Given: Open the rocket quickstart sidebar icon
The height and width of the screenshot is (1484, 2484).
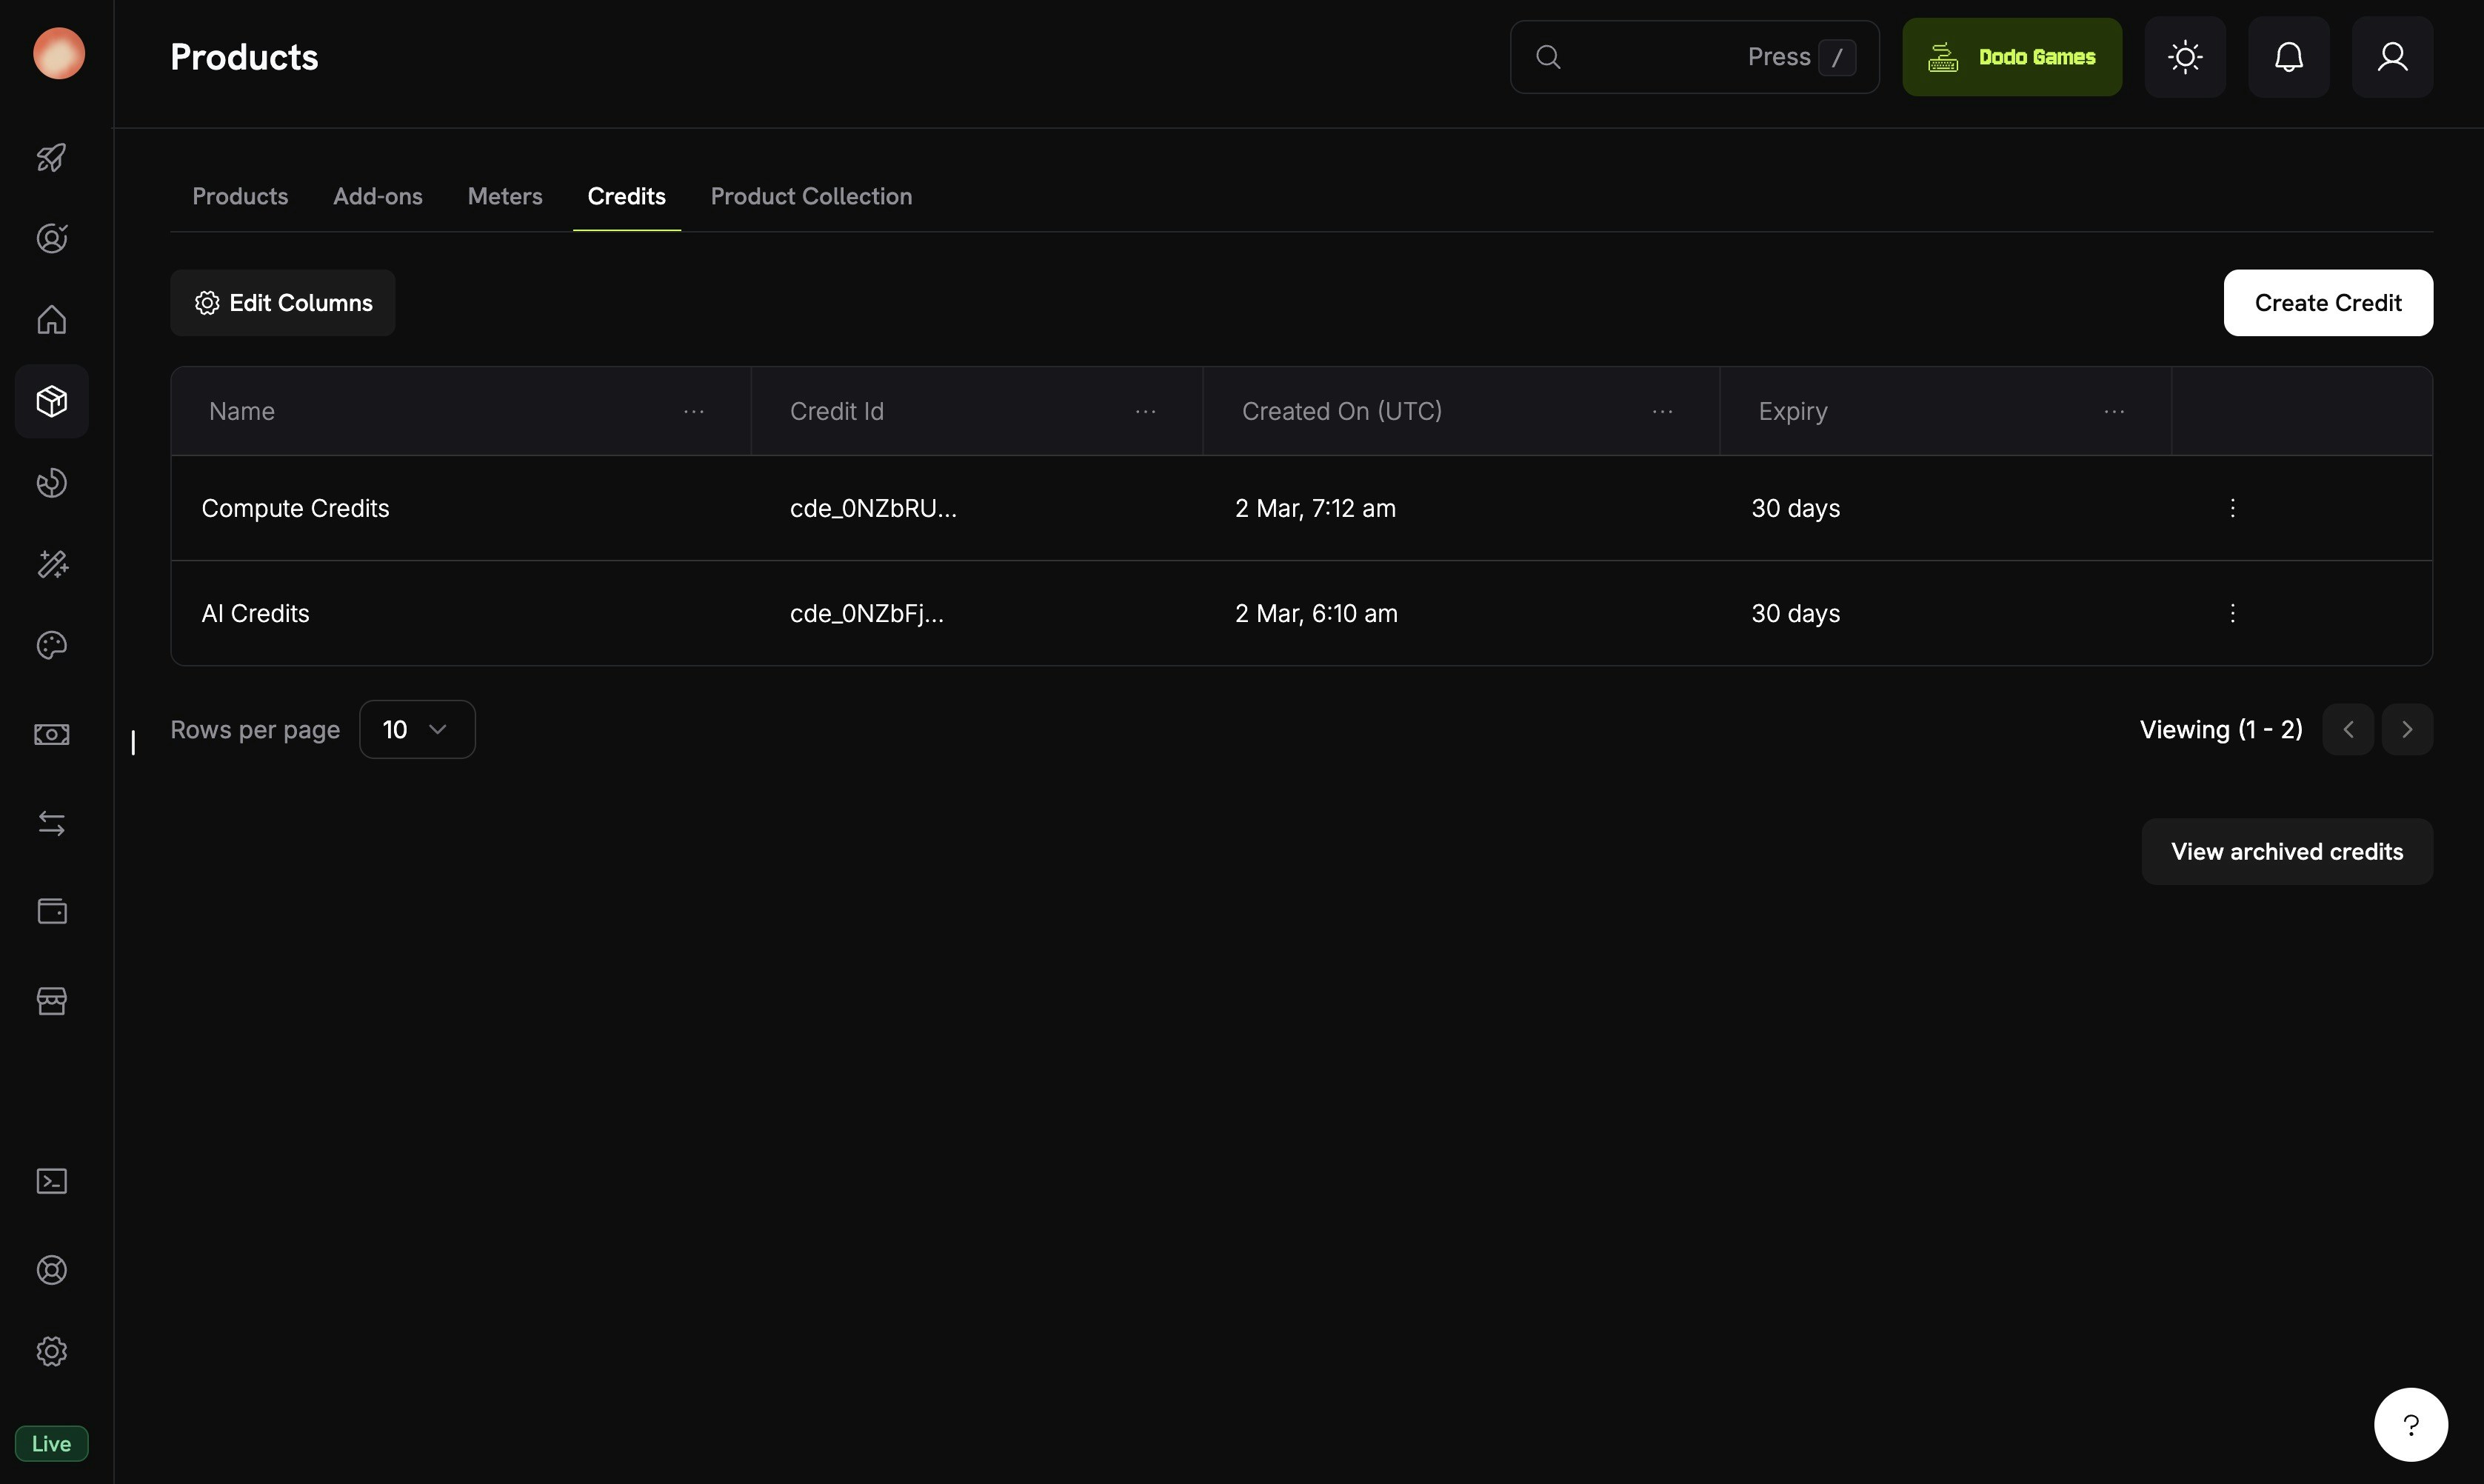Looking at the screenshot, I should (x=51, y=158).
